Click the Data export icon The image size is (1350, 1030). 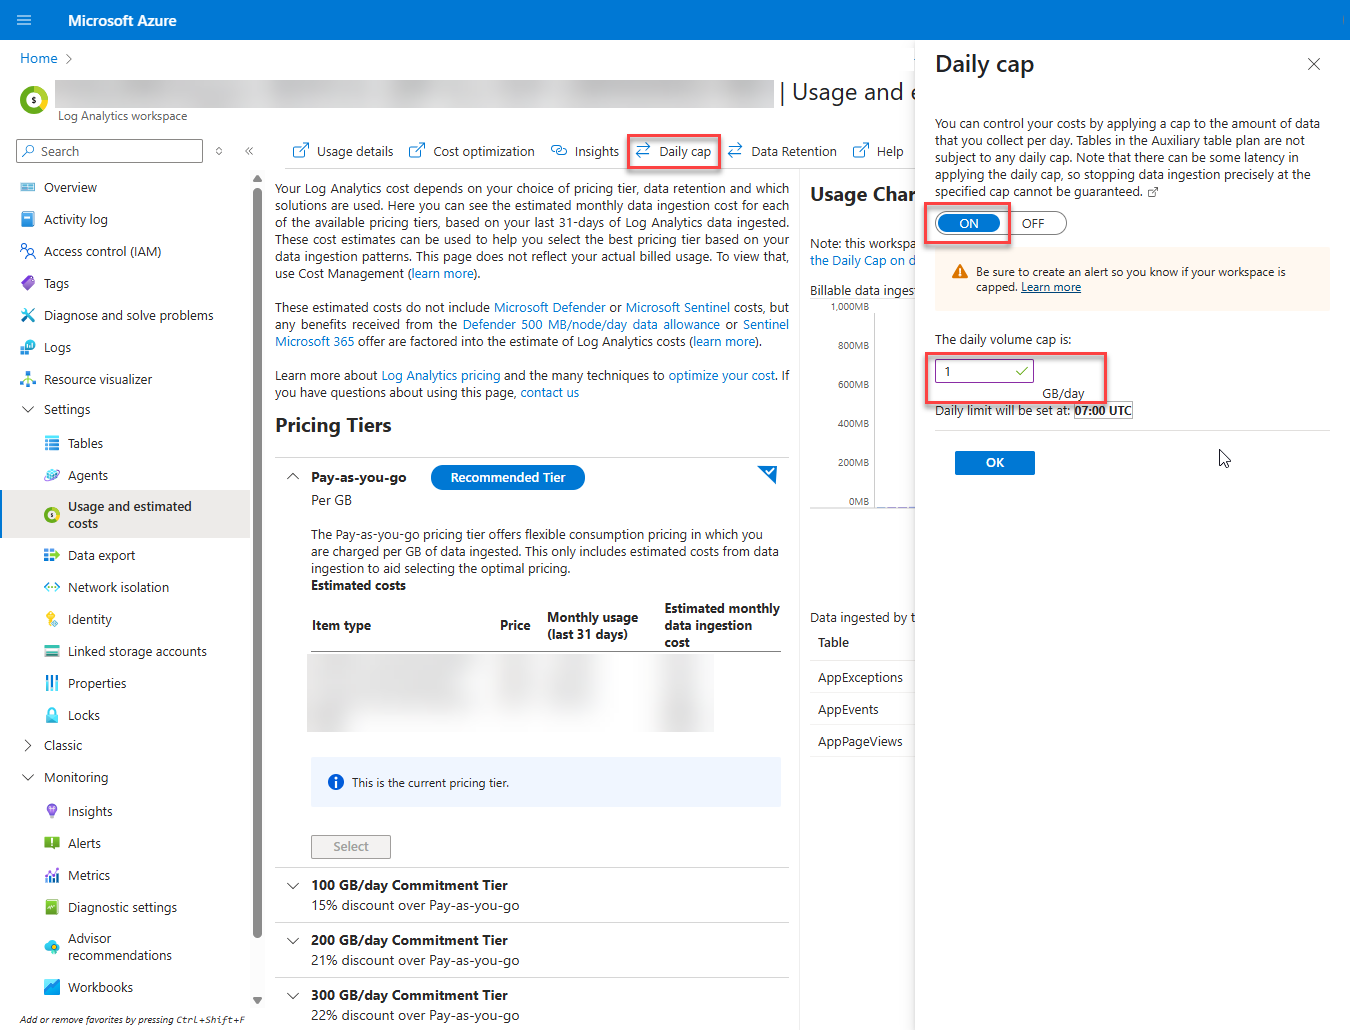52,555
